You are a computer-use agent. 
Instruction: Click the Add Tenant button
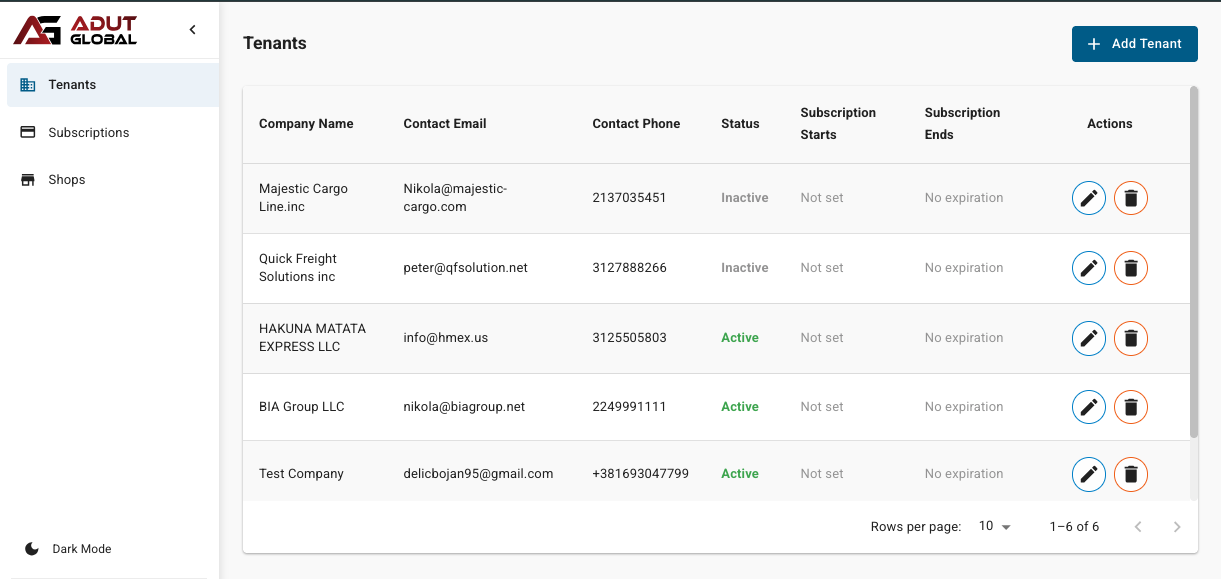point(1134,44)
